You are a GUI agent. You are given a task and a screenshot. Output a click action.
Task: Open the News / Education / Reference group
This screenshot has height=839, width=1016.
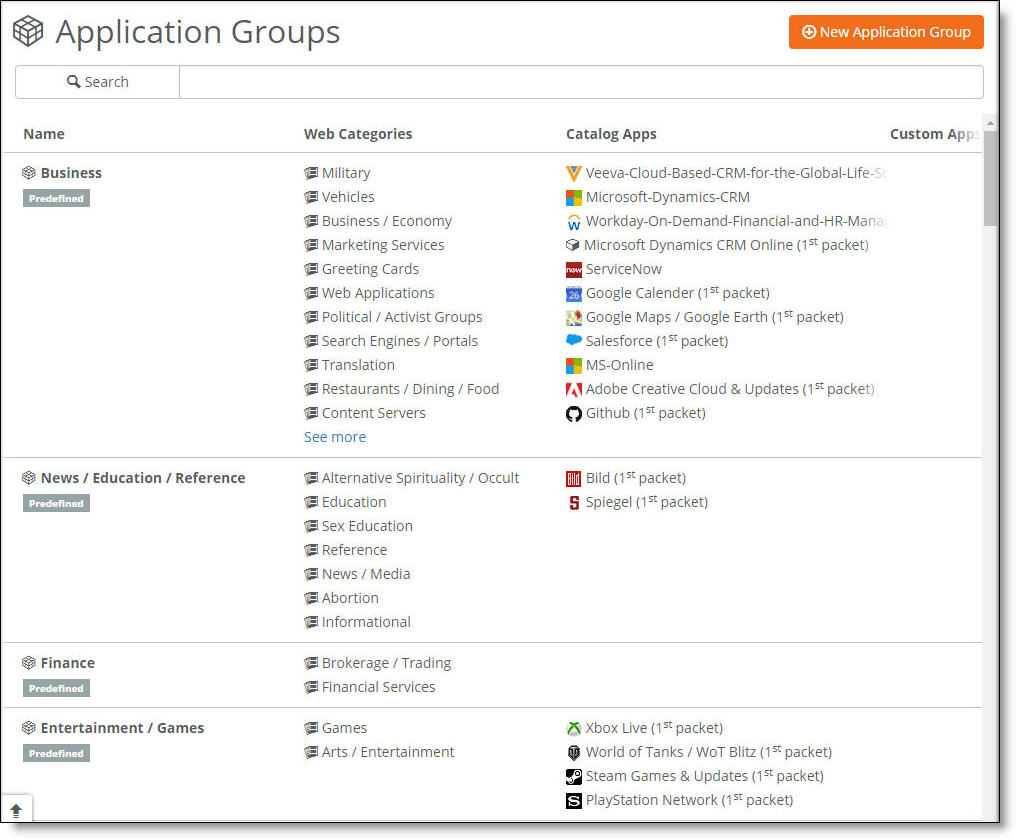143,478
